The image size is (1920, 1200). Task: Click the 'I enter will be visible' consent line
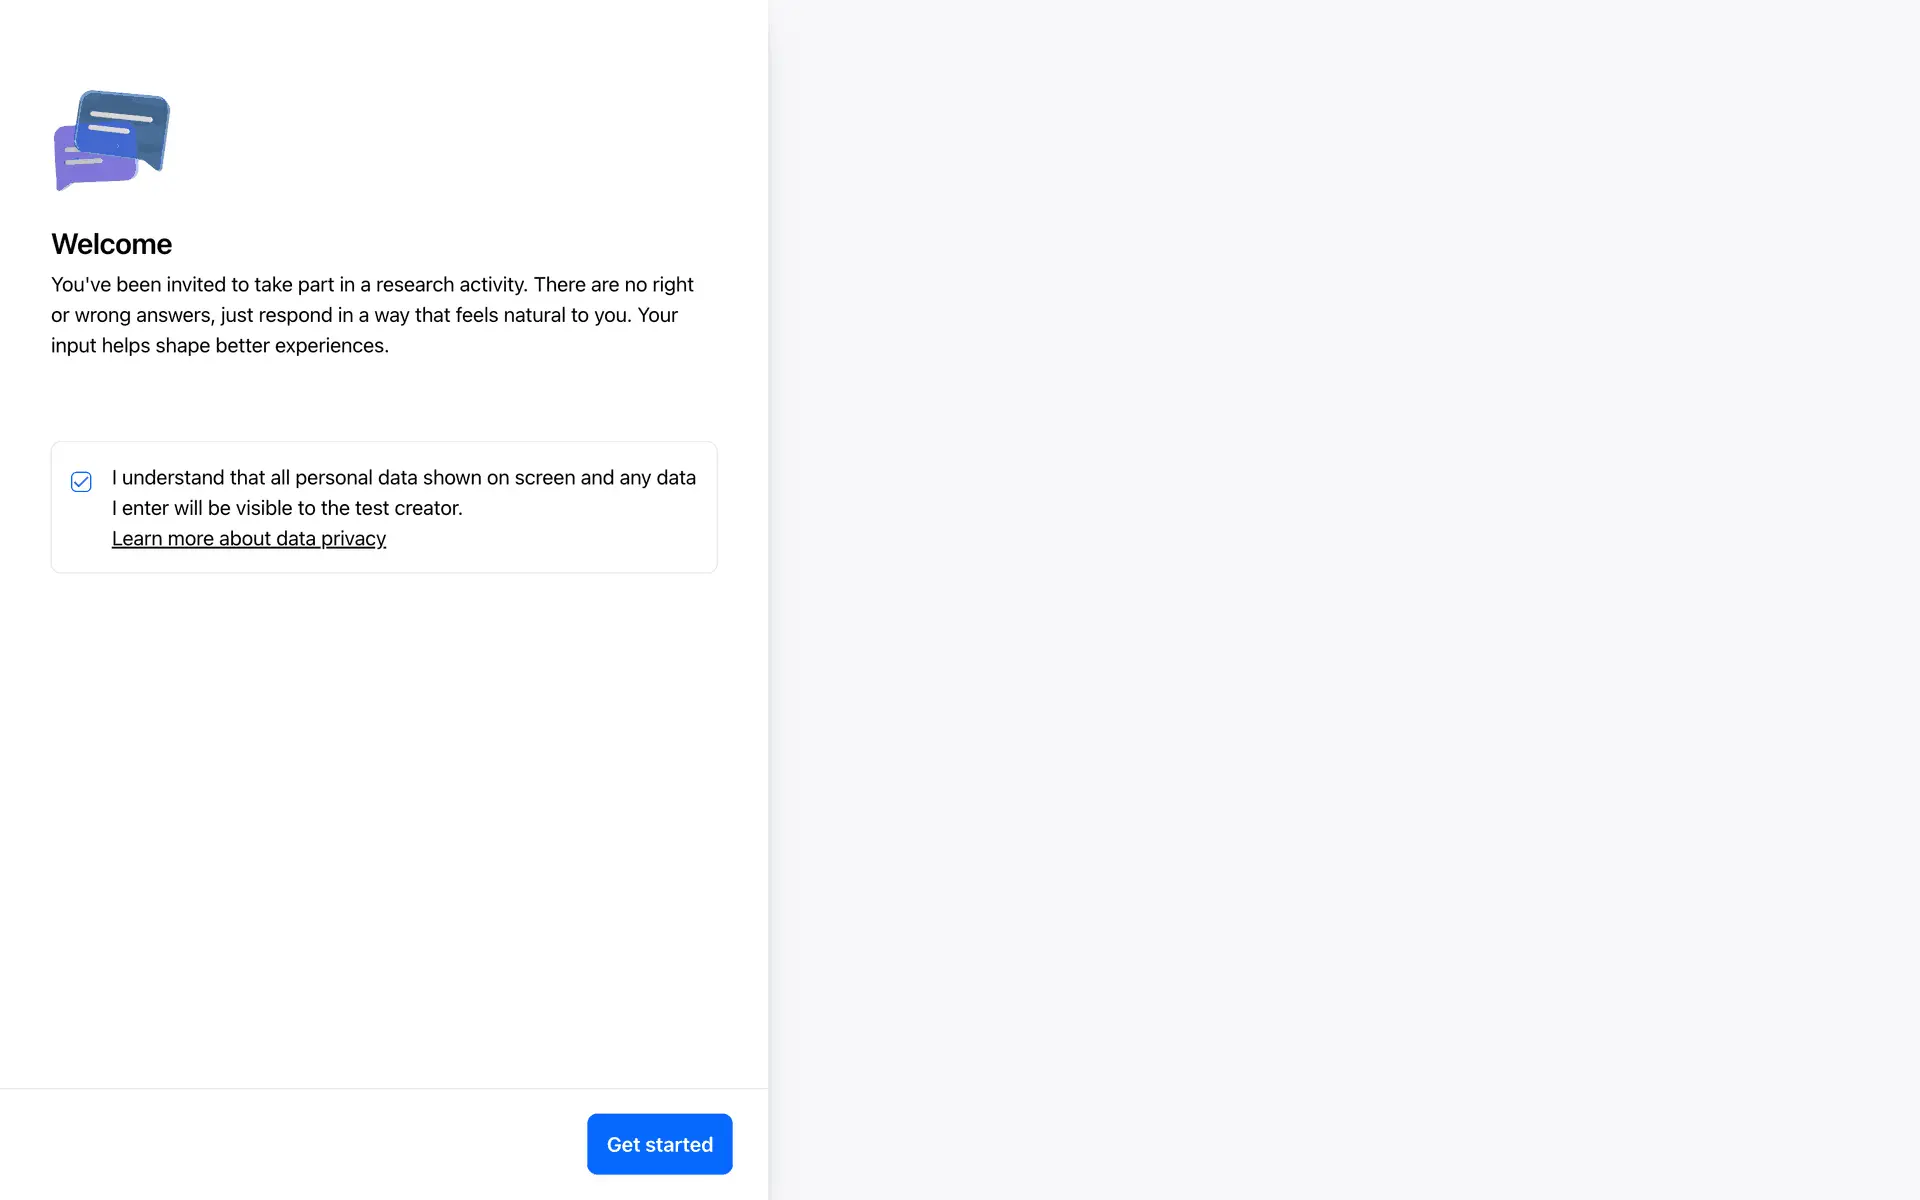pyautogui.click(x=287, y=508)
